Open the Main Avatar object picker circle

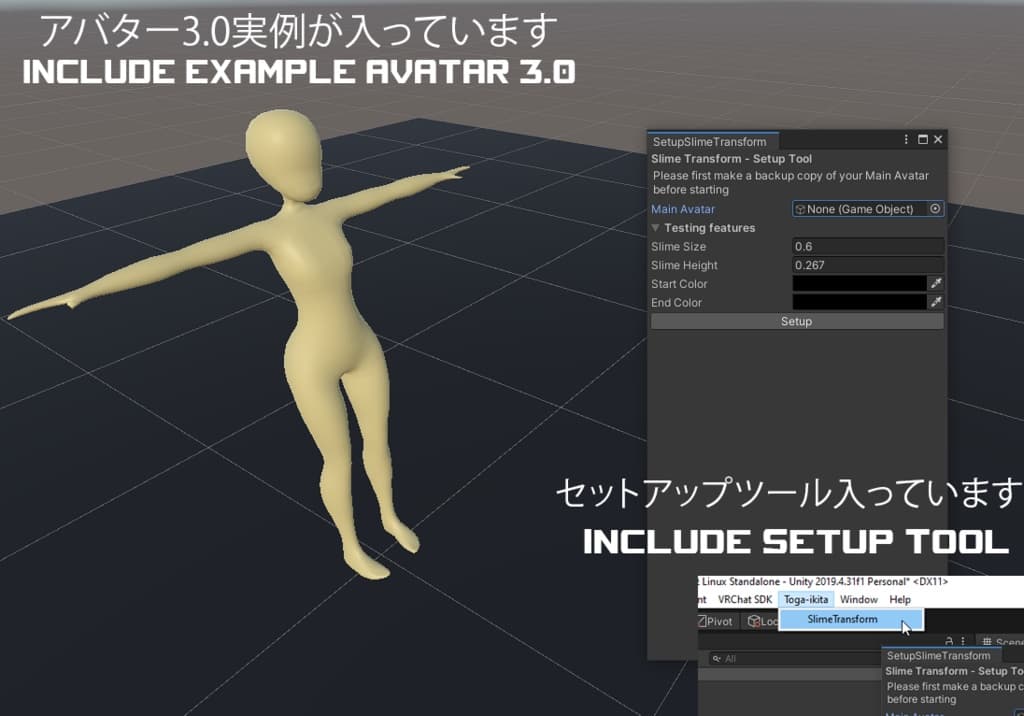(x=935, y=209)
